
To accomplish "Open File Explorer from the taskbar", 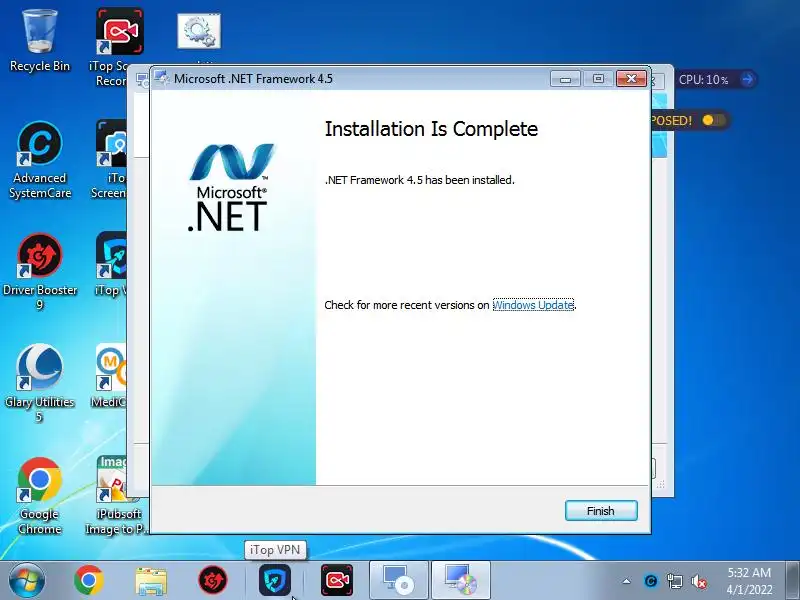I will 151,581.
